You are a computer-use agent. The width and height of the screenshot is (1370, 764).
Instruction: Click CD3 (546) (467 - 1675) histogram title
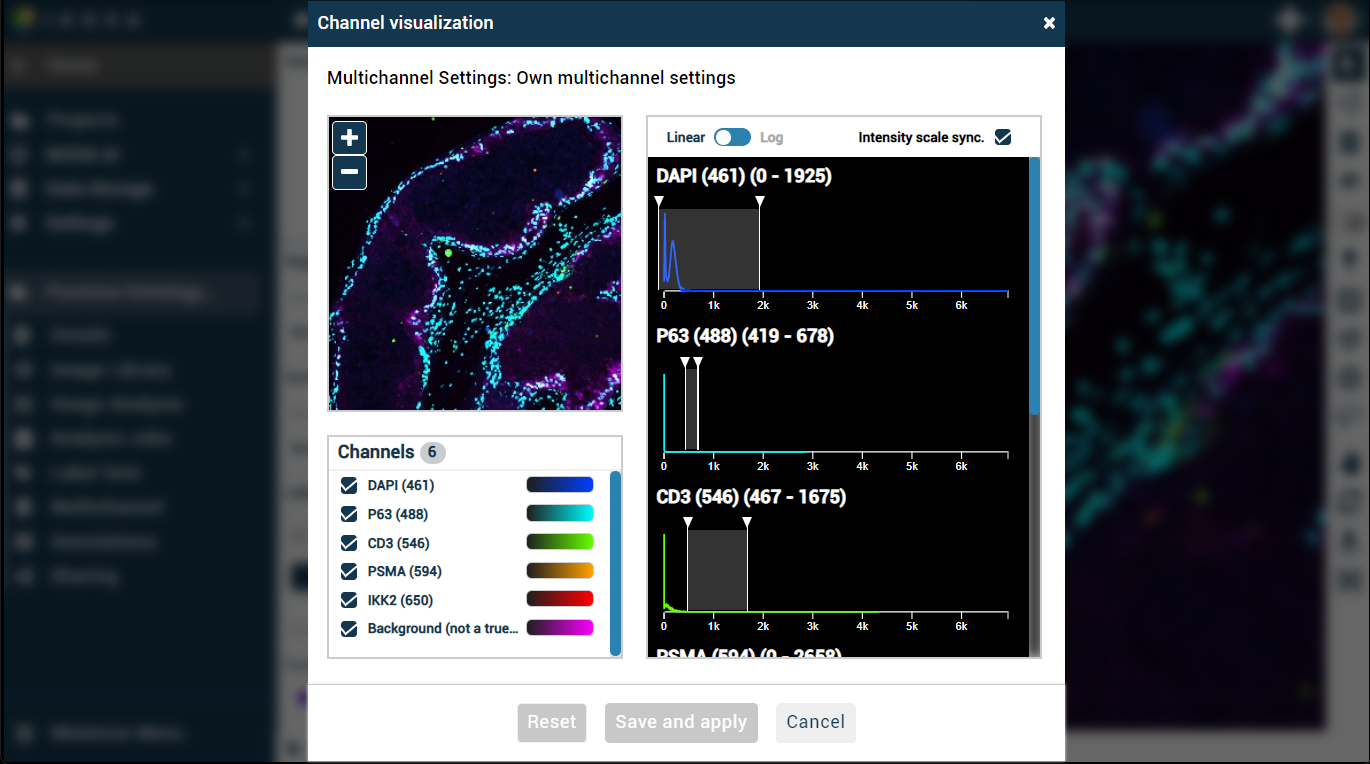(x=751, y=497)
